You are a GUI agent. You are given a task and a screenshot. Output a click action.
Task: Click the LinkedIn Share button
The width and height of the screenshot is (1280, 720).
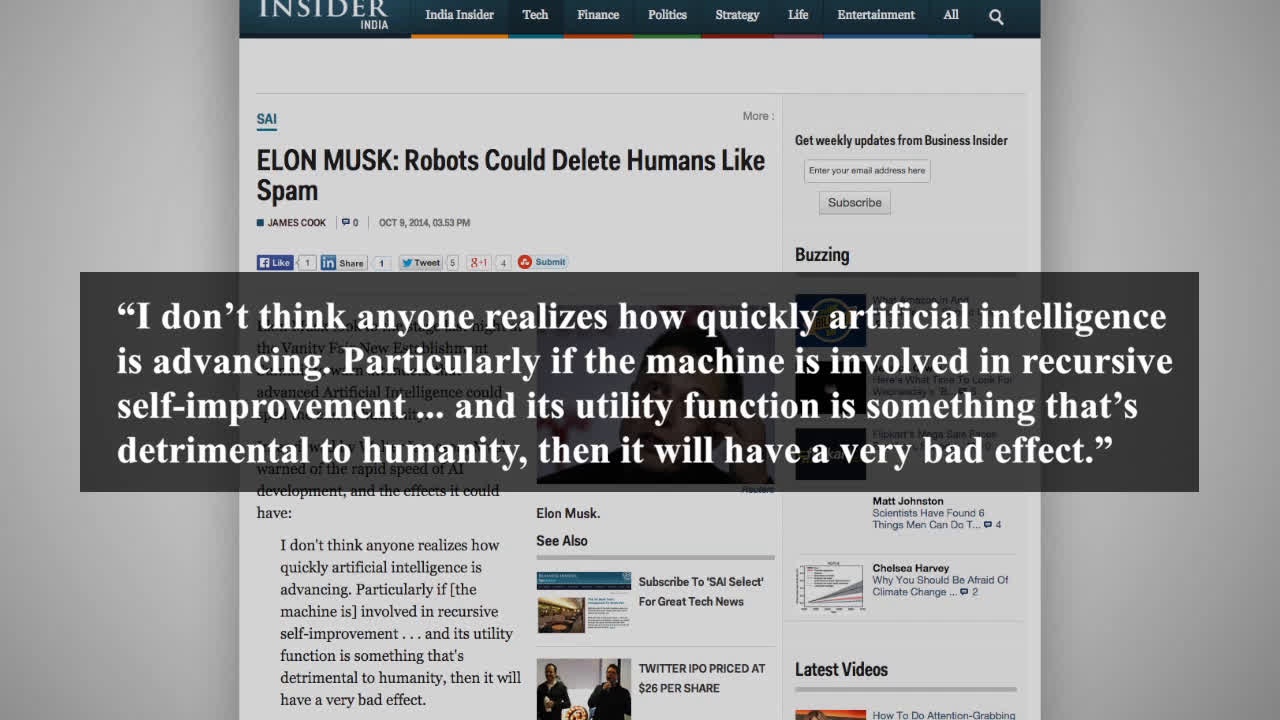point(343,263)
